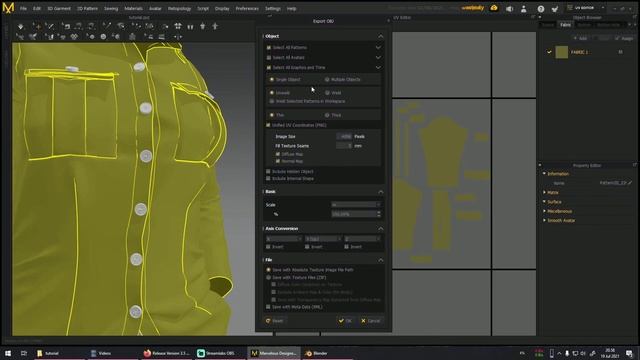Click the round button icon in second toolbar row
Image resolution: width=640 pixels, height=360 pixels.
point(103,37)
